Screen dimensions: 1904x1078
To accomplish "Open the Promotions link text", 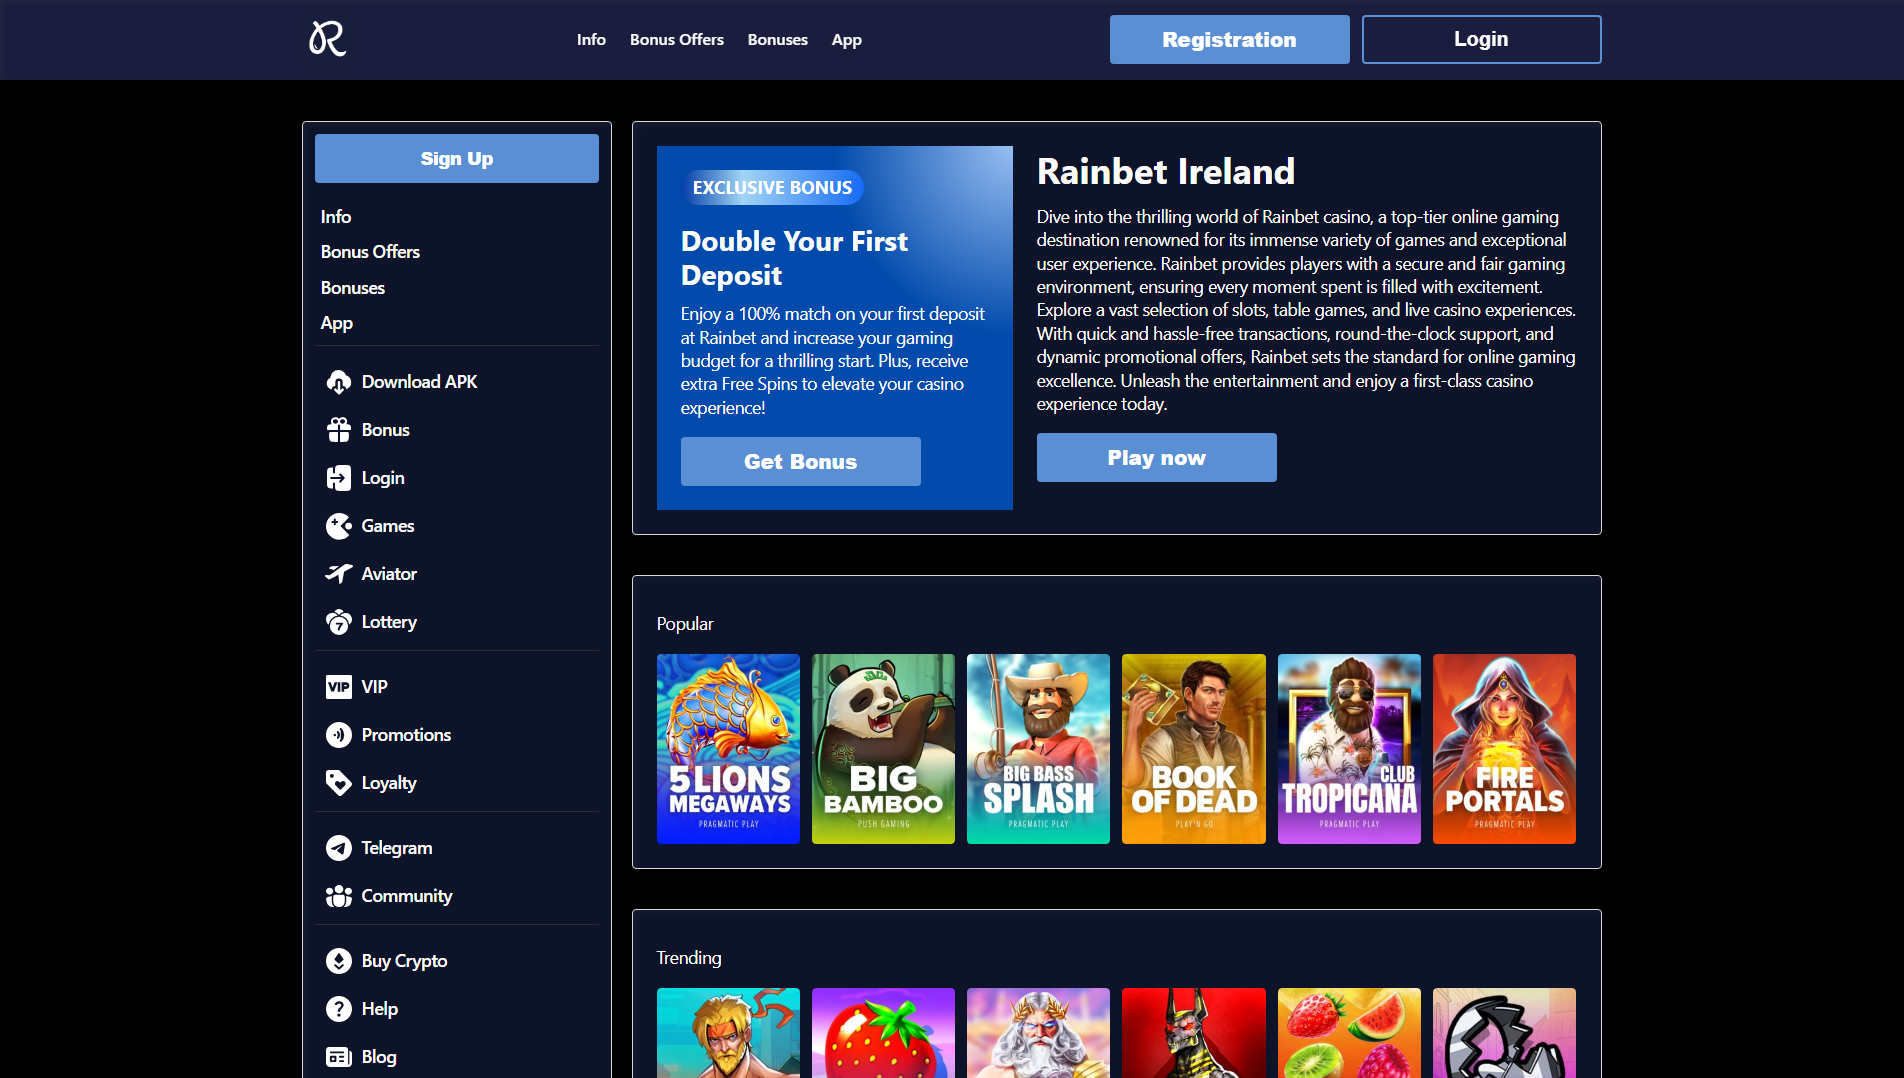I will coord(406,735).
